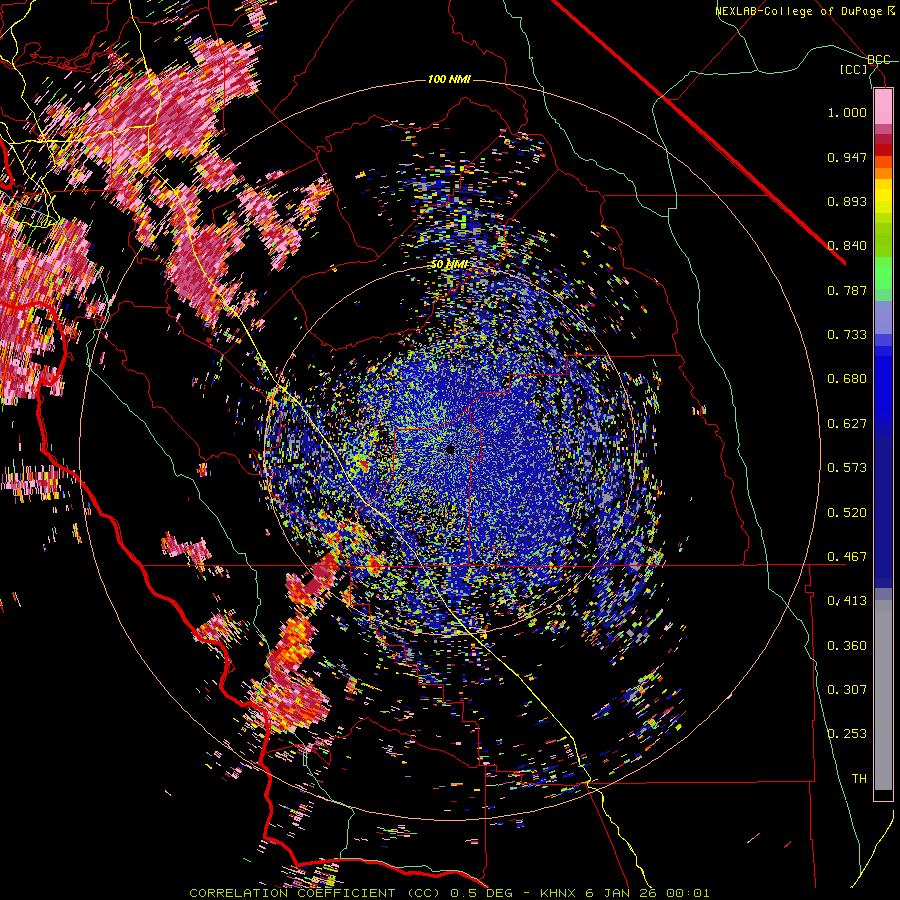Click the 0.467 legend value
This screenshot has height=900, width=900.
pyautogui.click(x=847, y=557)
